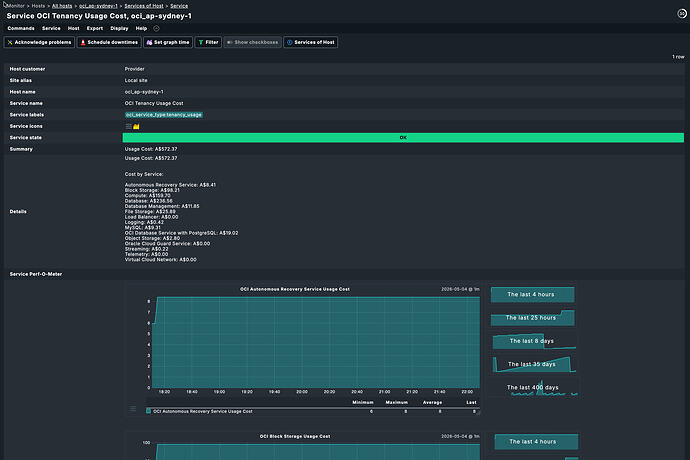Select 'The last 25 hours' graph thumbnail

(x=532, y=318)
